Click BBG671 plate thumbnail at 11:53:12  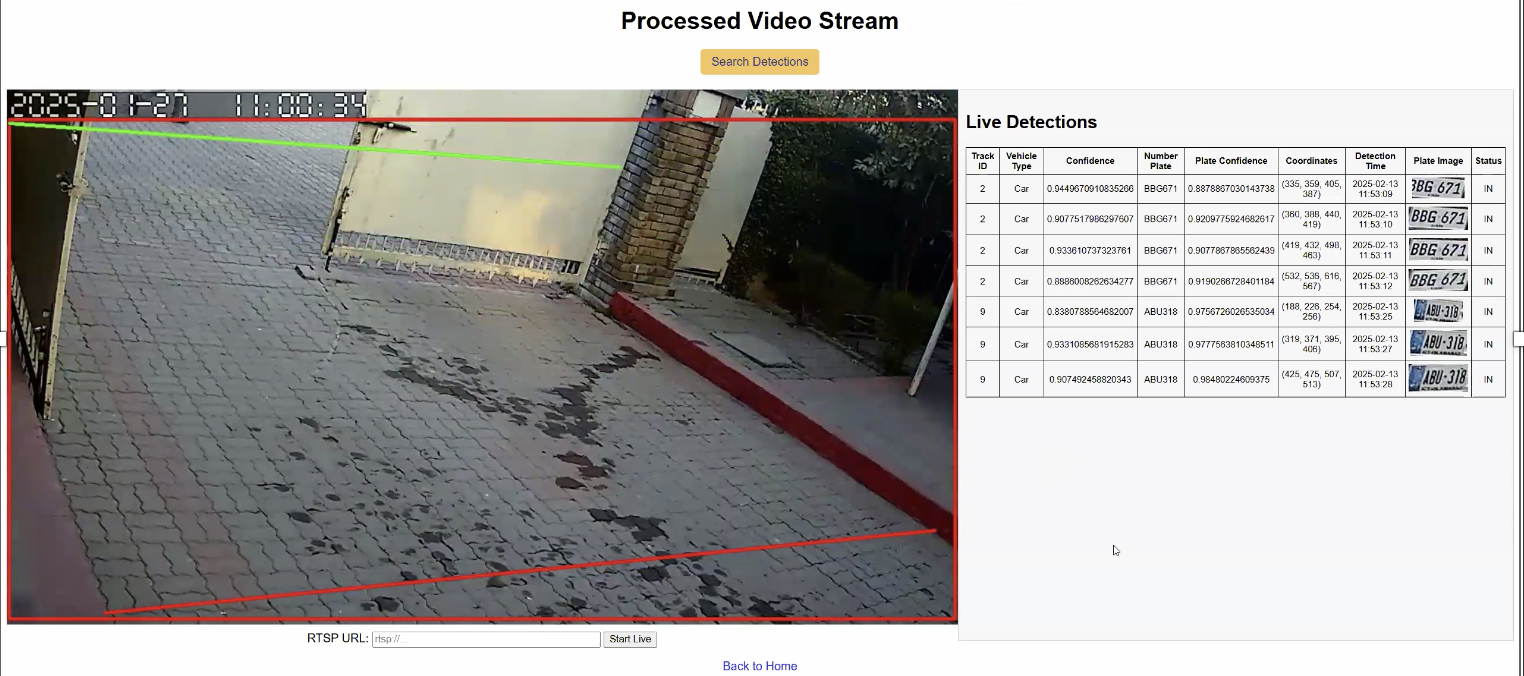pos(1437,280)
